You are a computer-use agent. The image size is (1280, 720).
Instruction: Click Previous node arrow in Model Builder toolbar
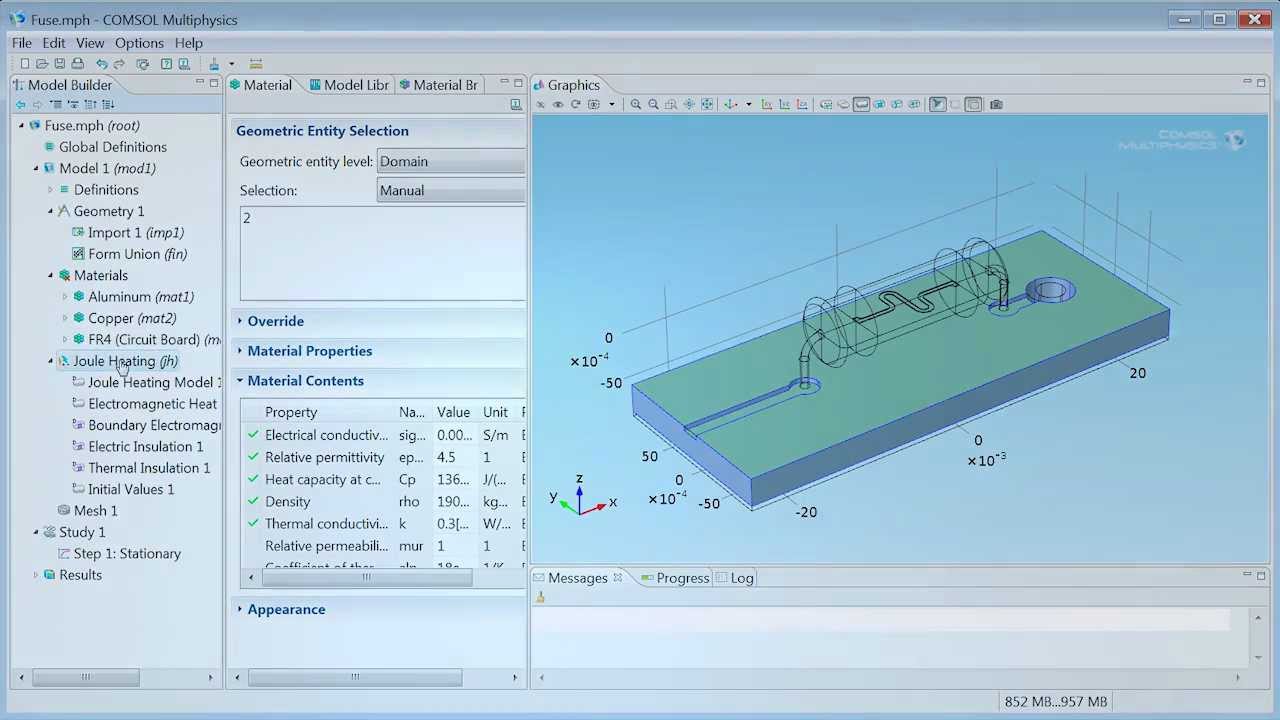(20, 104)
